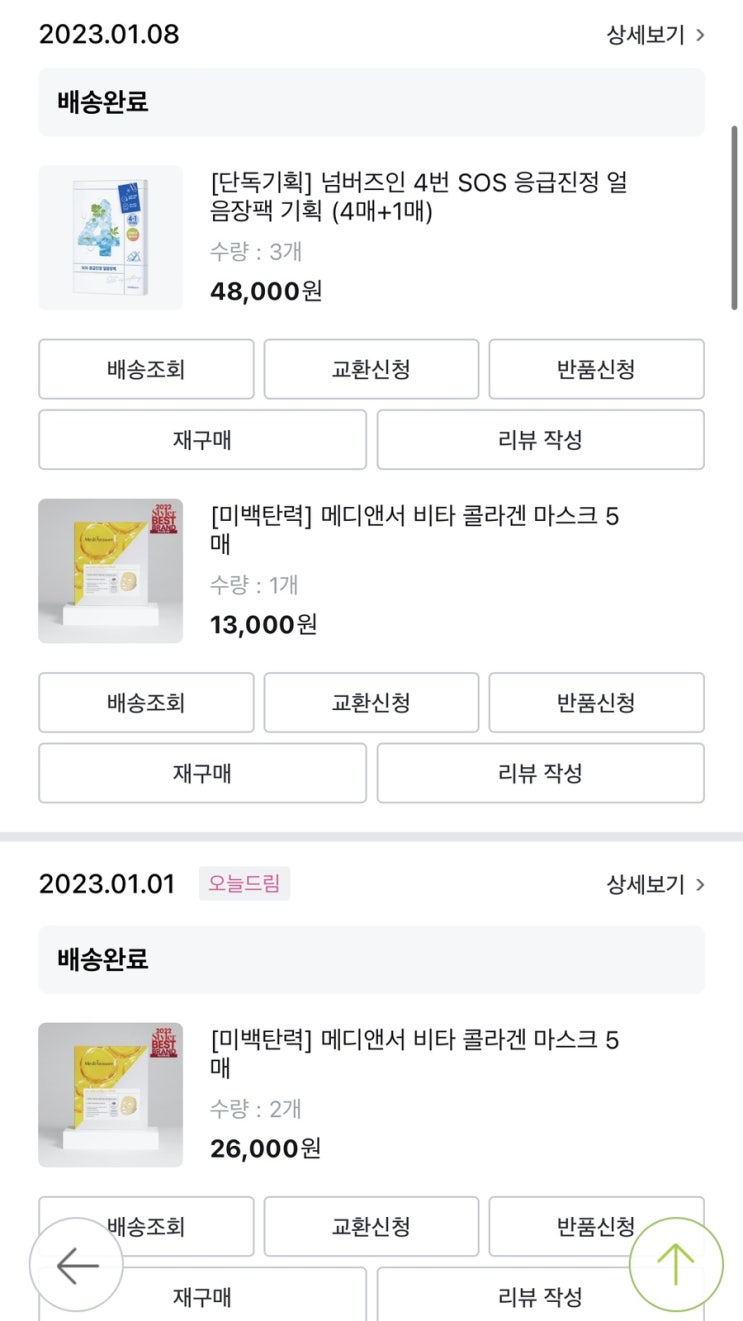Open the 메디앤서 mask thumbnail in the 2023.01.08 order
Image resolution: width=743 pixels, height=1321 pixels.
[110, 571]
